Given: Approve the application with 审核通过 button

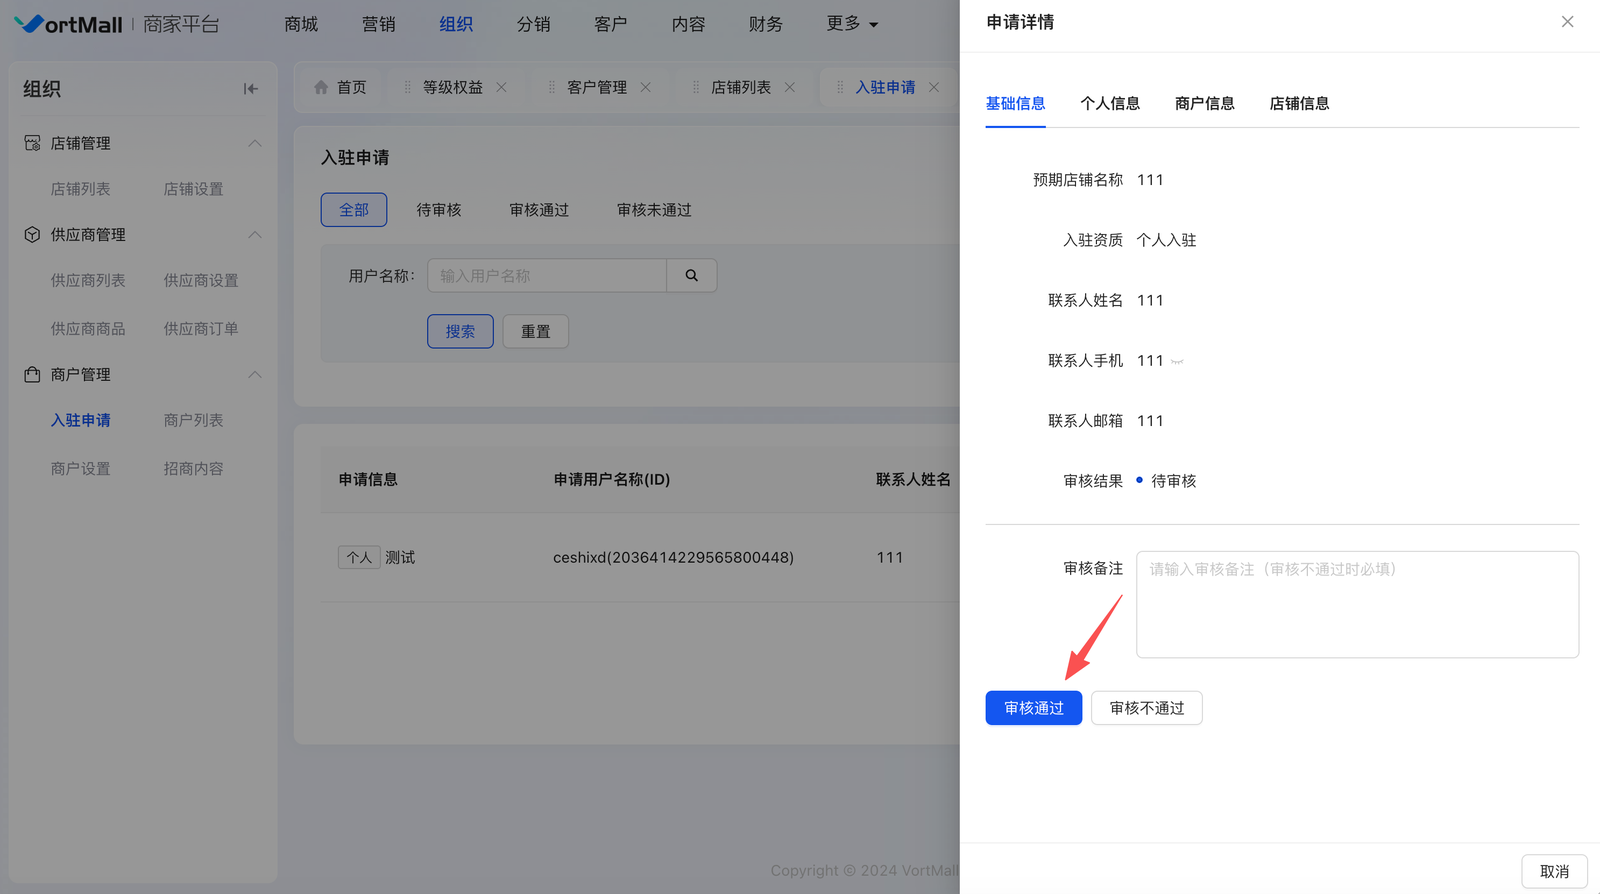Looking at the screenshot, I should click(1033, 708).
